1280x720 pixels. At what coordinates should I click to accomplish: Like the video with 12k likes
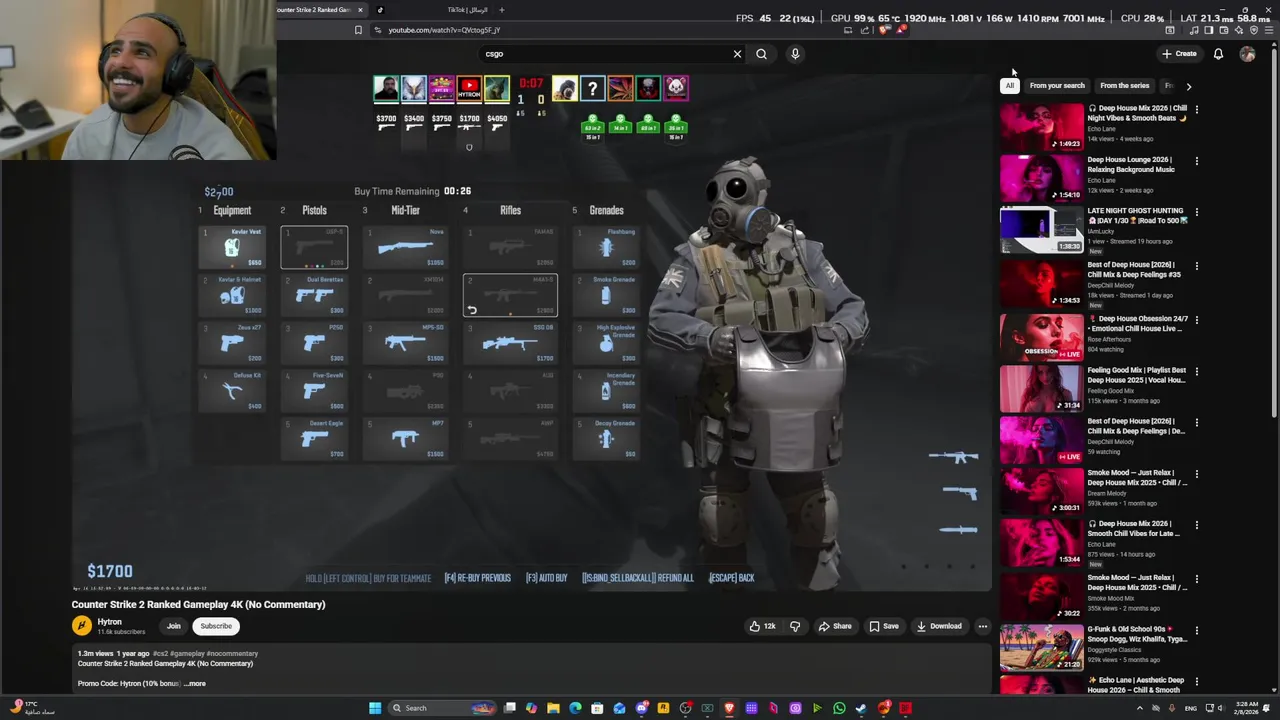click(x=762, y=626)
